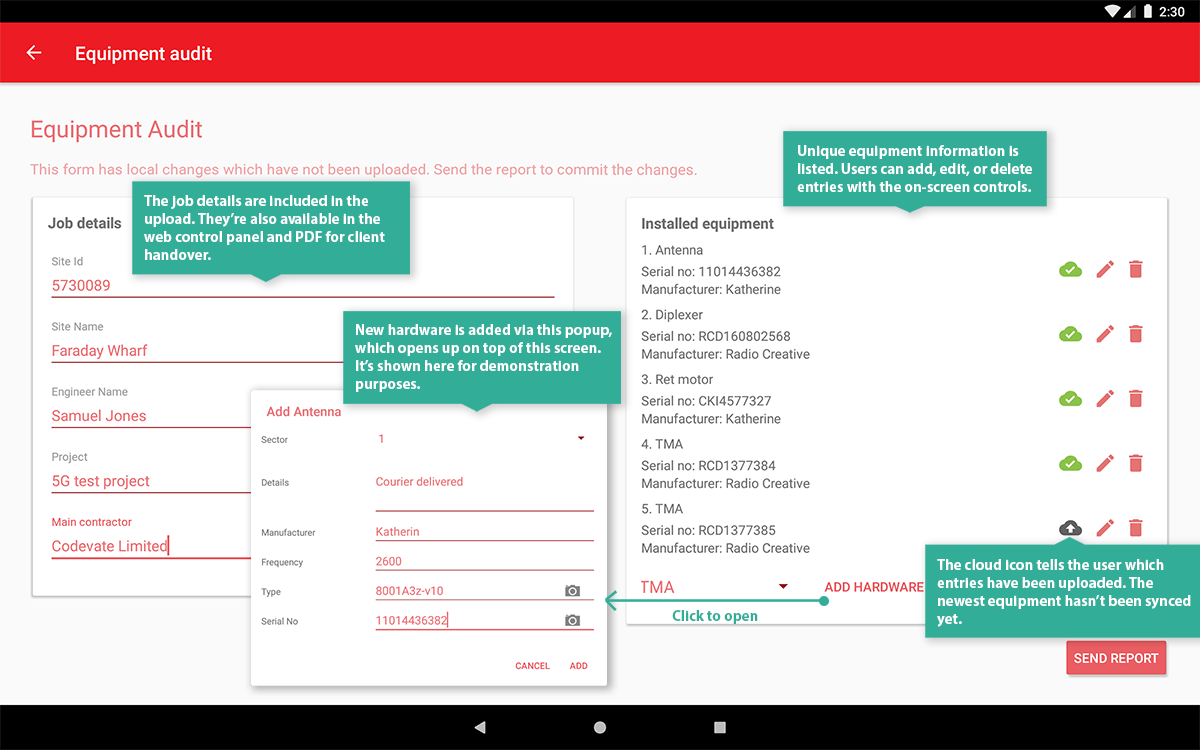Click the text "Serial no: RCD160802568"

point(716,336)
